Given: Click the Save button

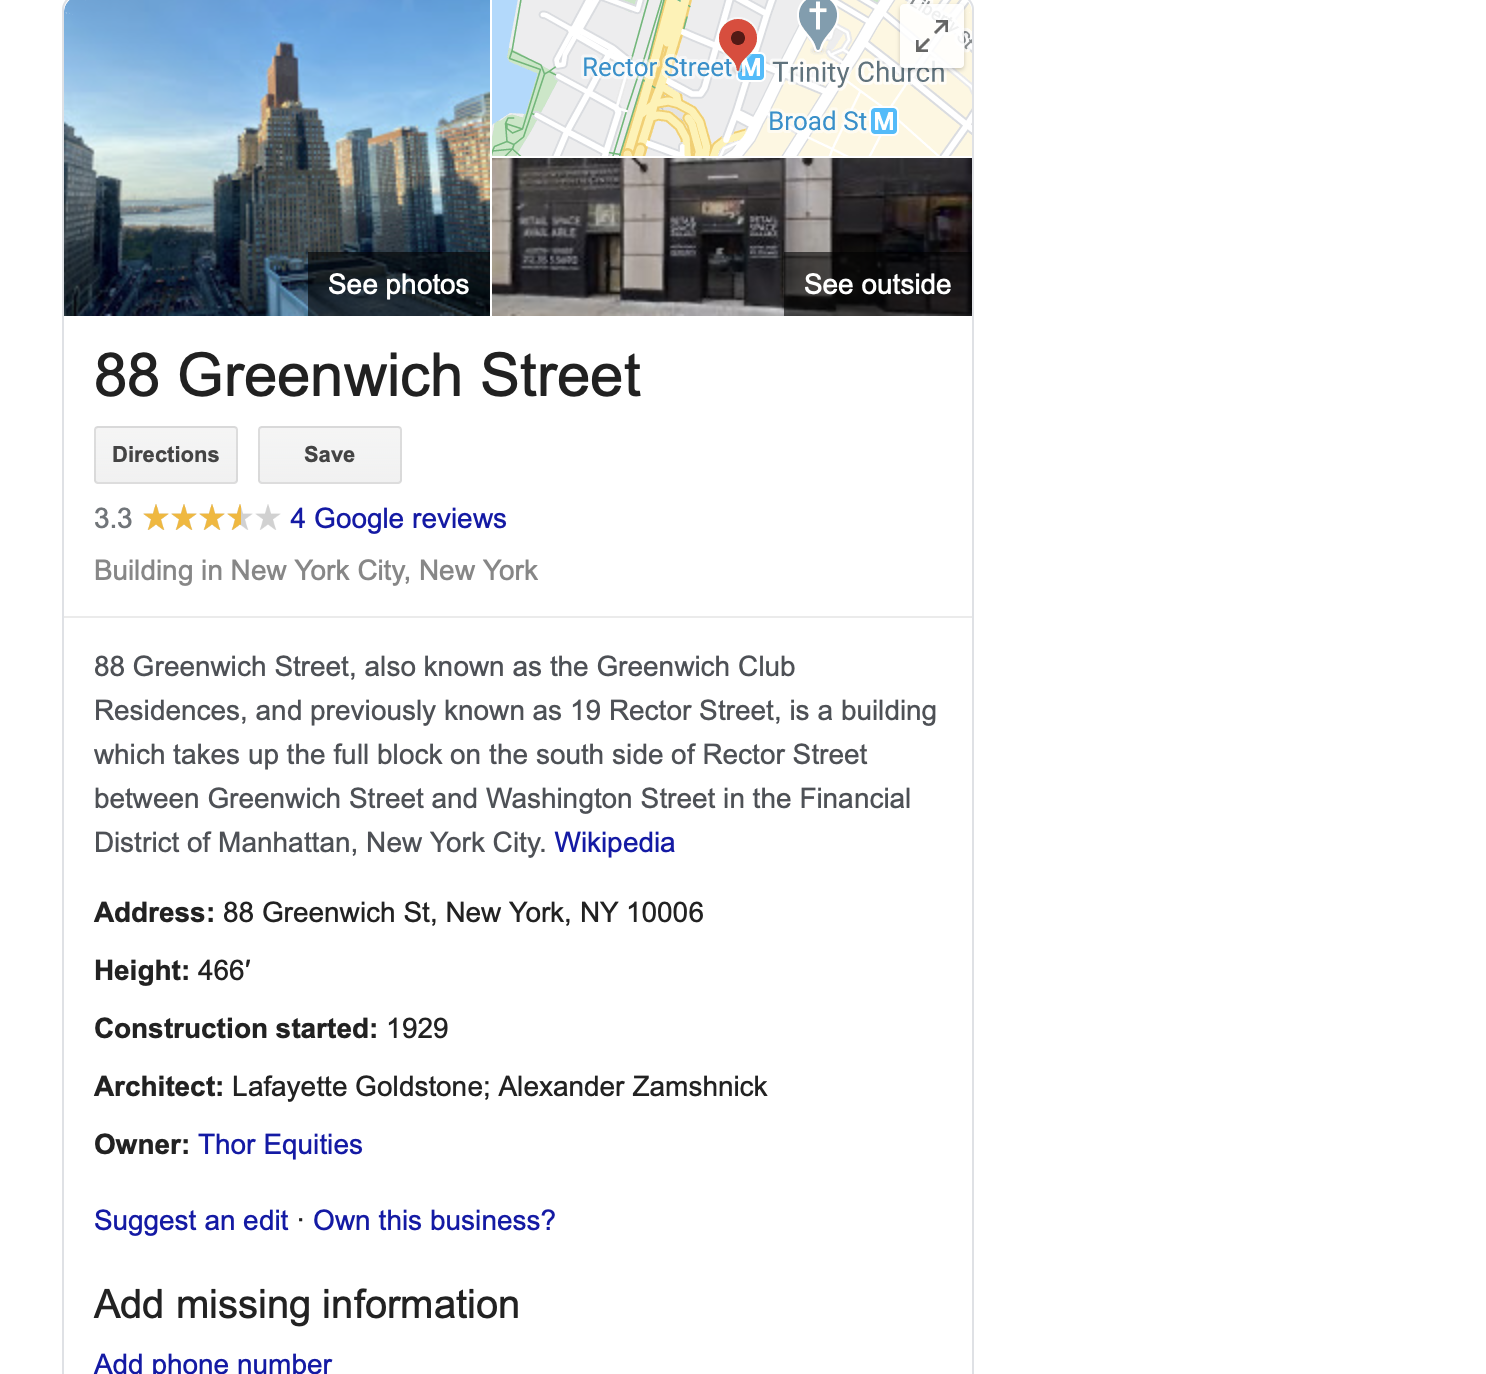Looking at the screenshot, I should click(330, 455).
